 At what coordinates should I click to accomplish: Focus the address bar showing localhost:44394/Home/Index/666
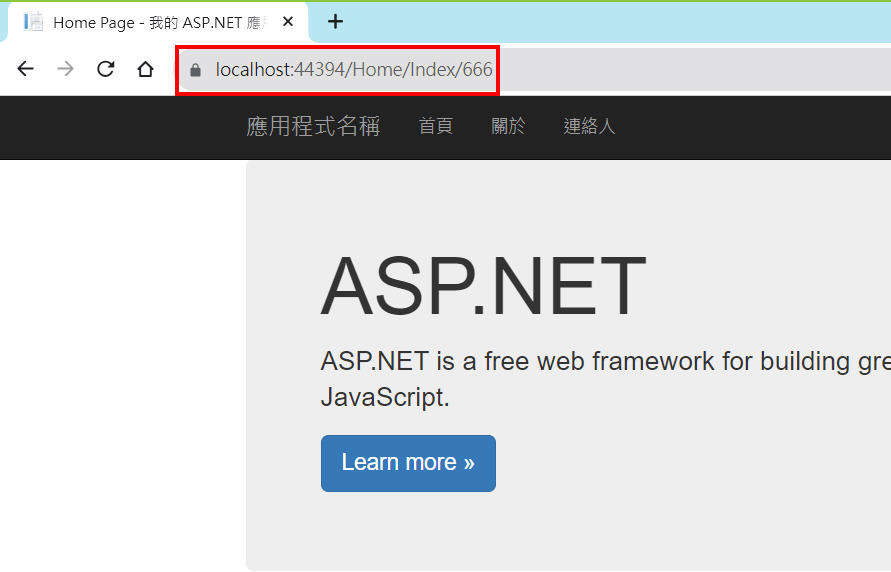(x=534, y=69)
